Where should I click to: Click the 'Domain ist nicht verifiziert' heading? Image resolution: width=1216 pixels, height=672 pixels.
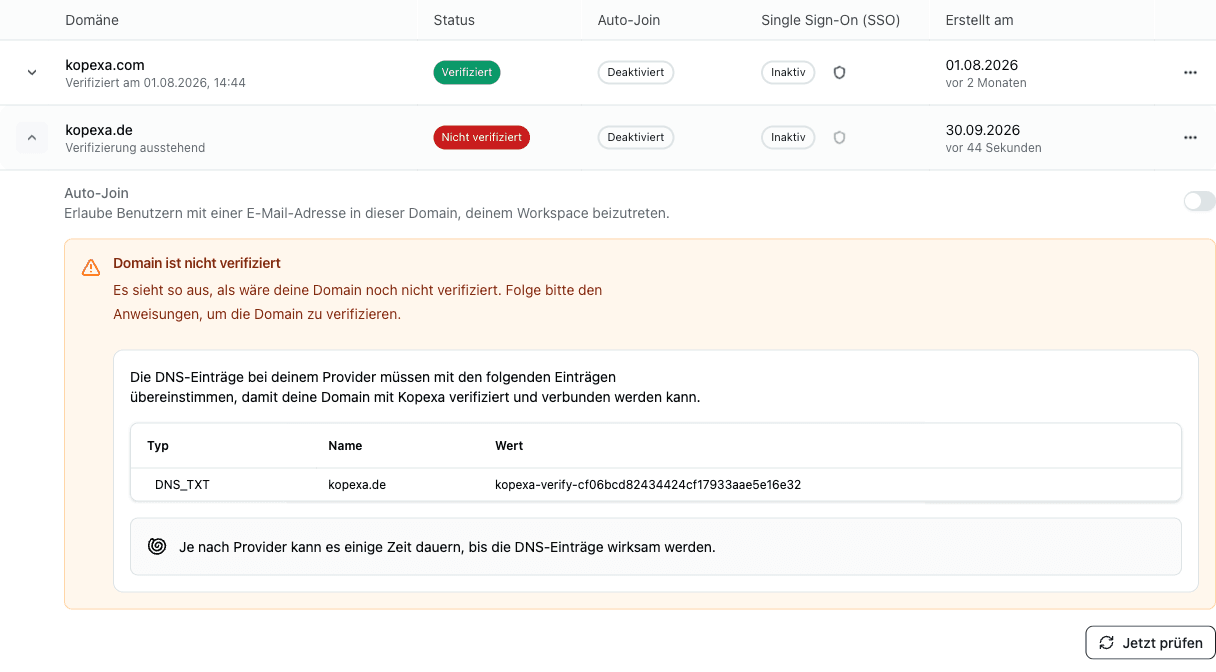coord(197,263)
